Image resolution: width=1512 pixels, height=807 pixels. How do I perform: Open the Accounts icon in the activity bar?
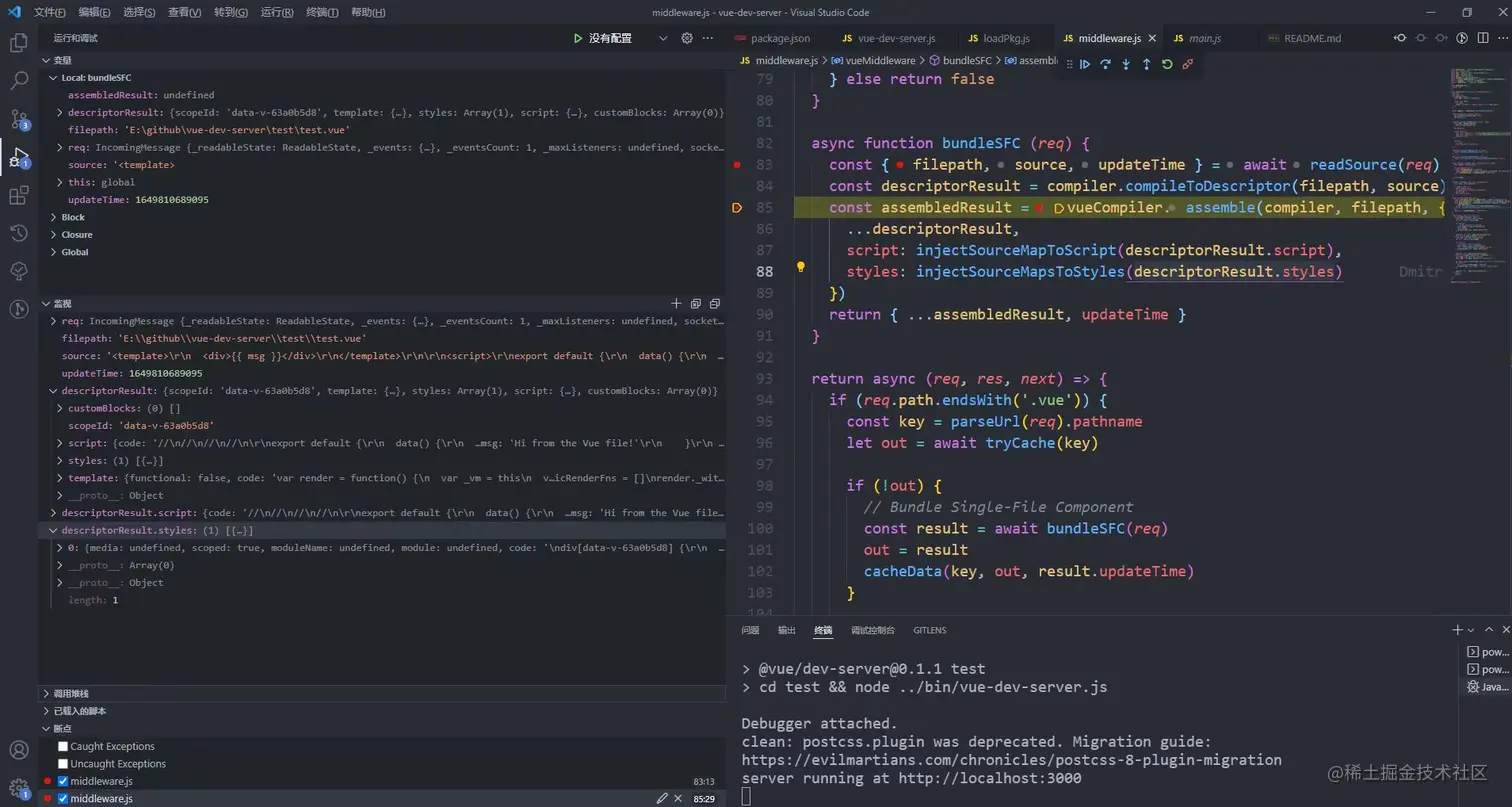pos(18,750)
